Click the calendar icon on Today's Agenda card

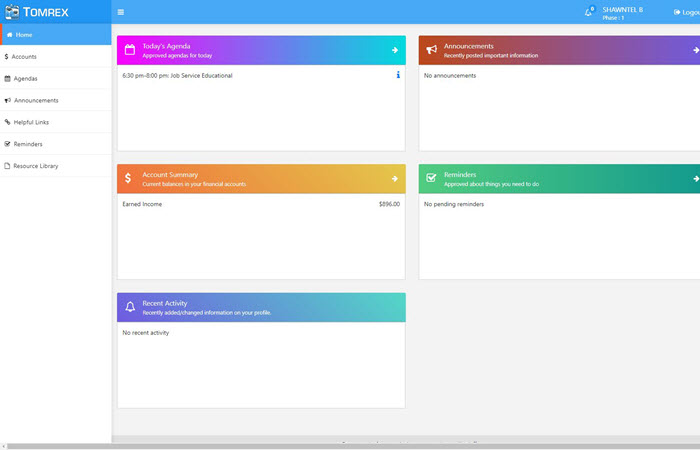click(129, 50)
